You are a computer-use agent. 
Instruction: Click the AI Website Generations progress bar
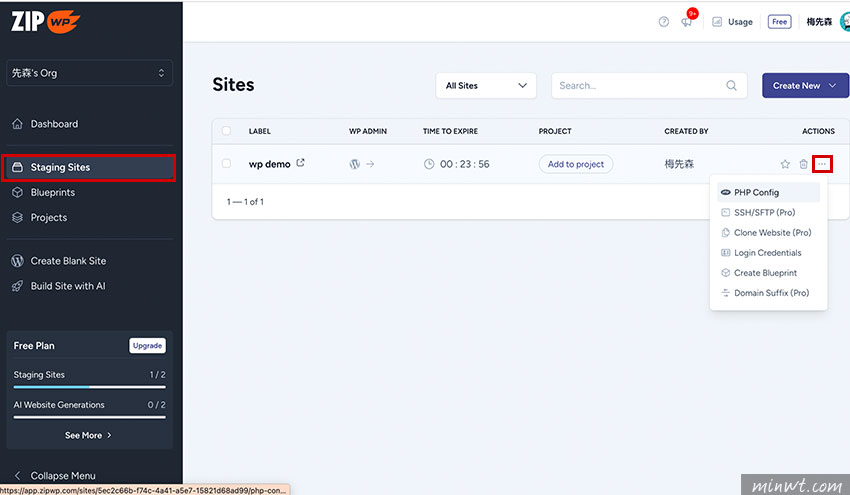click(89, 417)
